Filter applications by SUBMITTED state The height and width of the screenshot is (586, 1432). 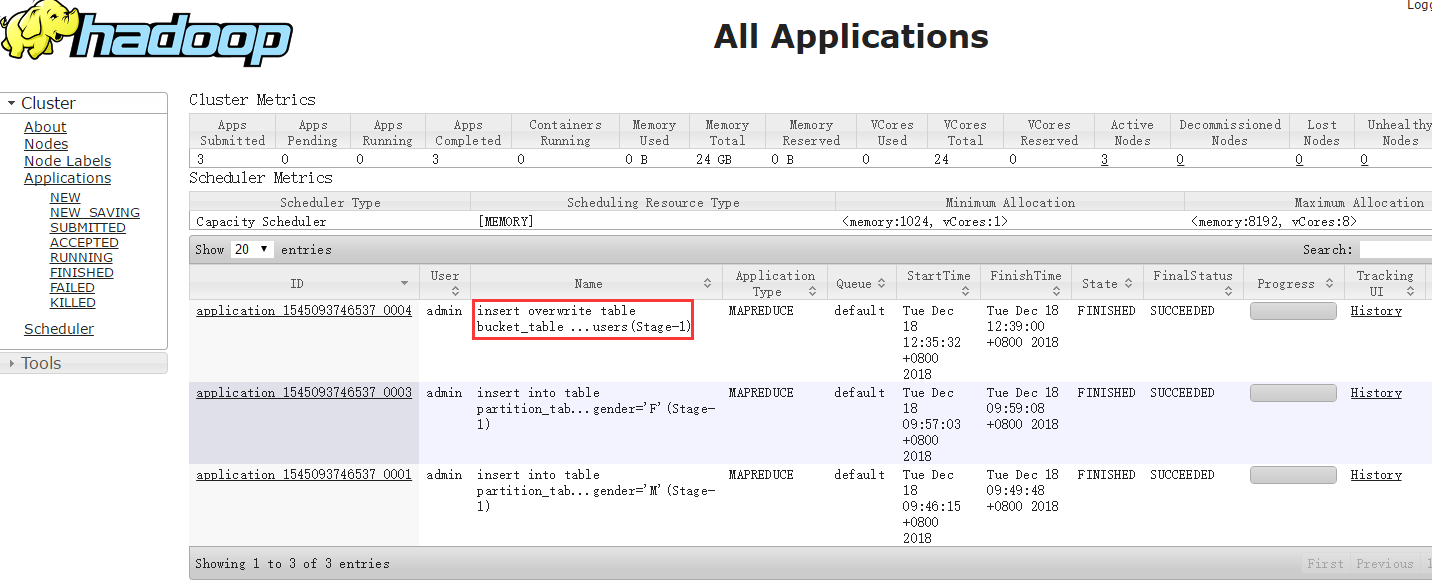[88, 228]
